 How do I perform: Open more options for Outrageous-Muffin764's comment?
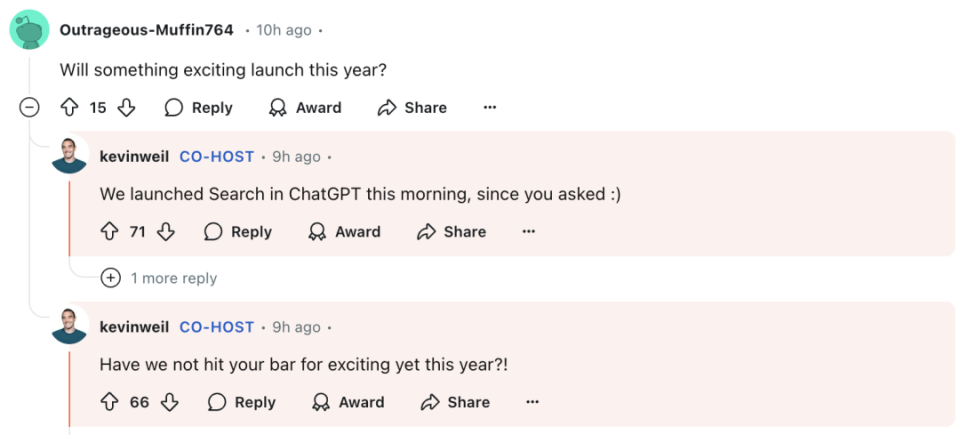tap(490, 108)
